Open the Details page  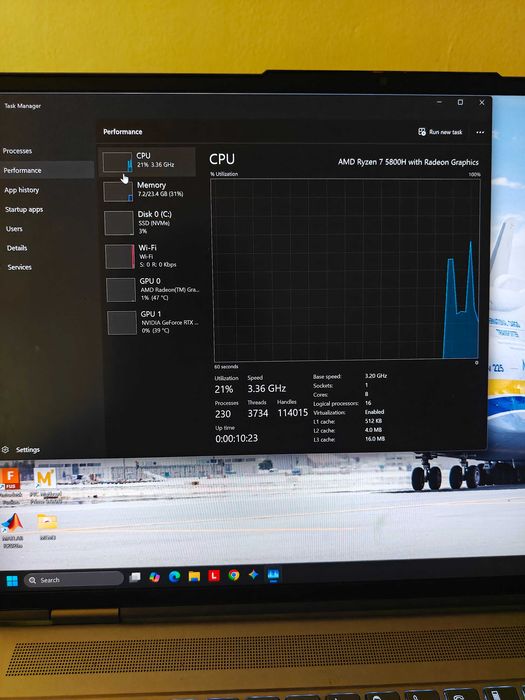click(17, 248)
